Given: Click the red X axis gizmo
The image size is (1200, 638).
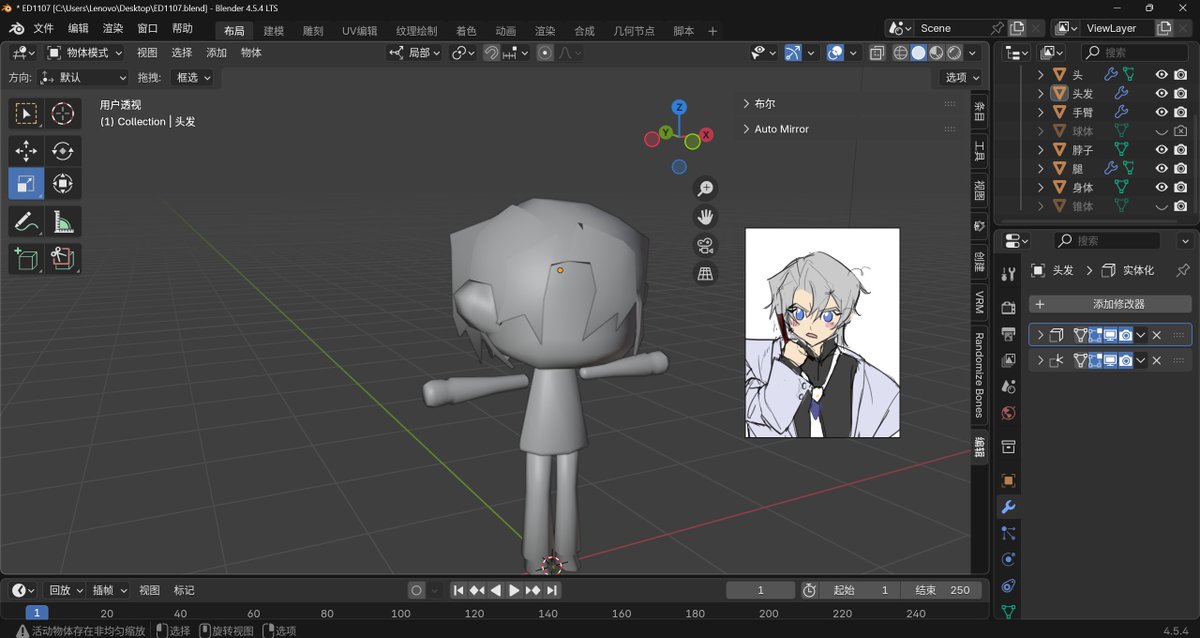Looking at the screenshot, I should click(x=706, y=134).
